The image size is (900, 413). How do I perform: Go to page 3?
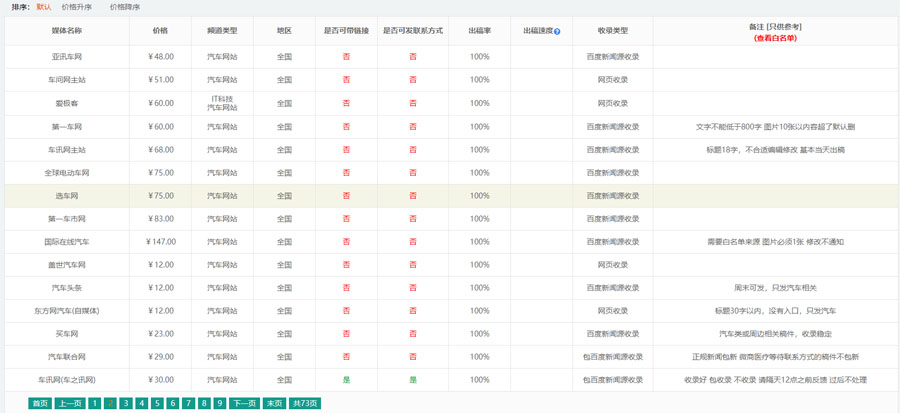click(x=126, y=403)
